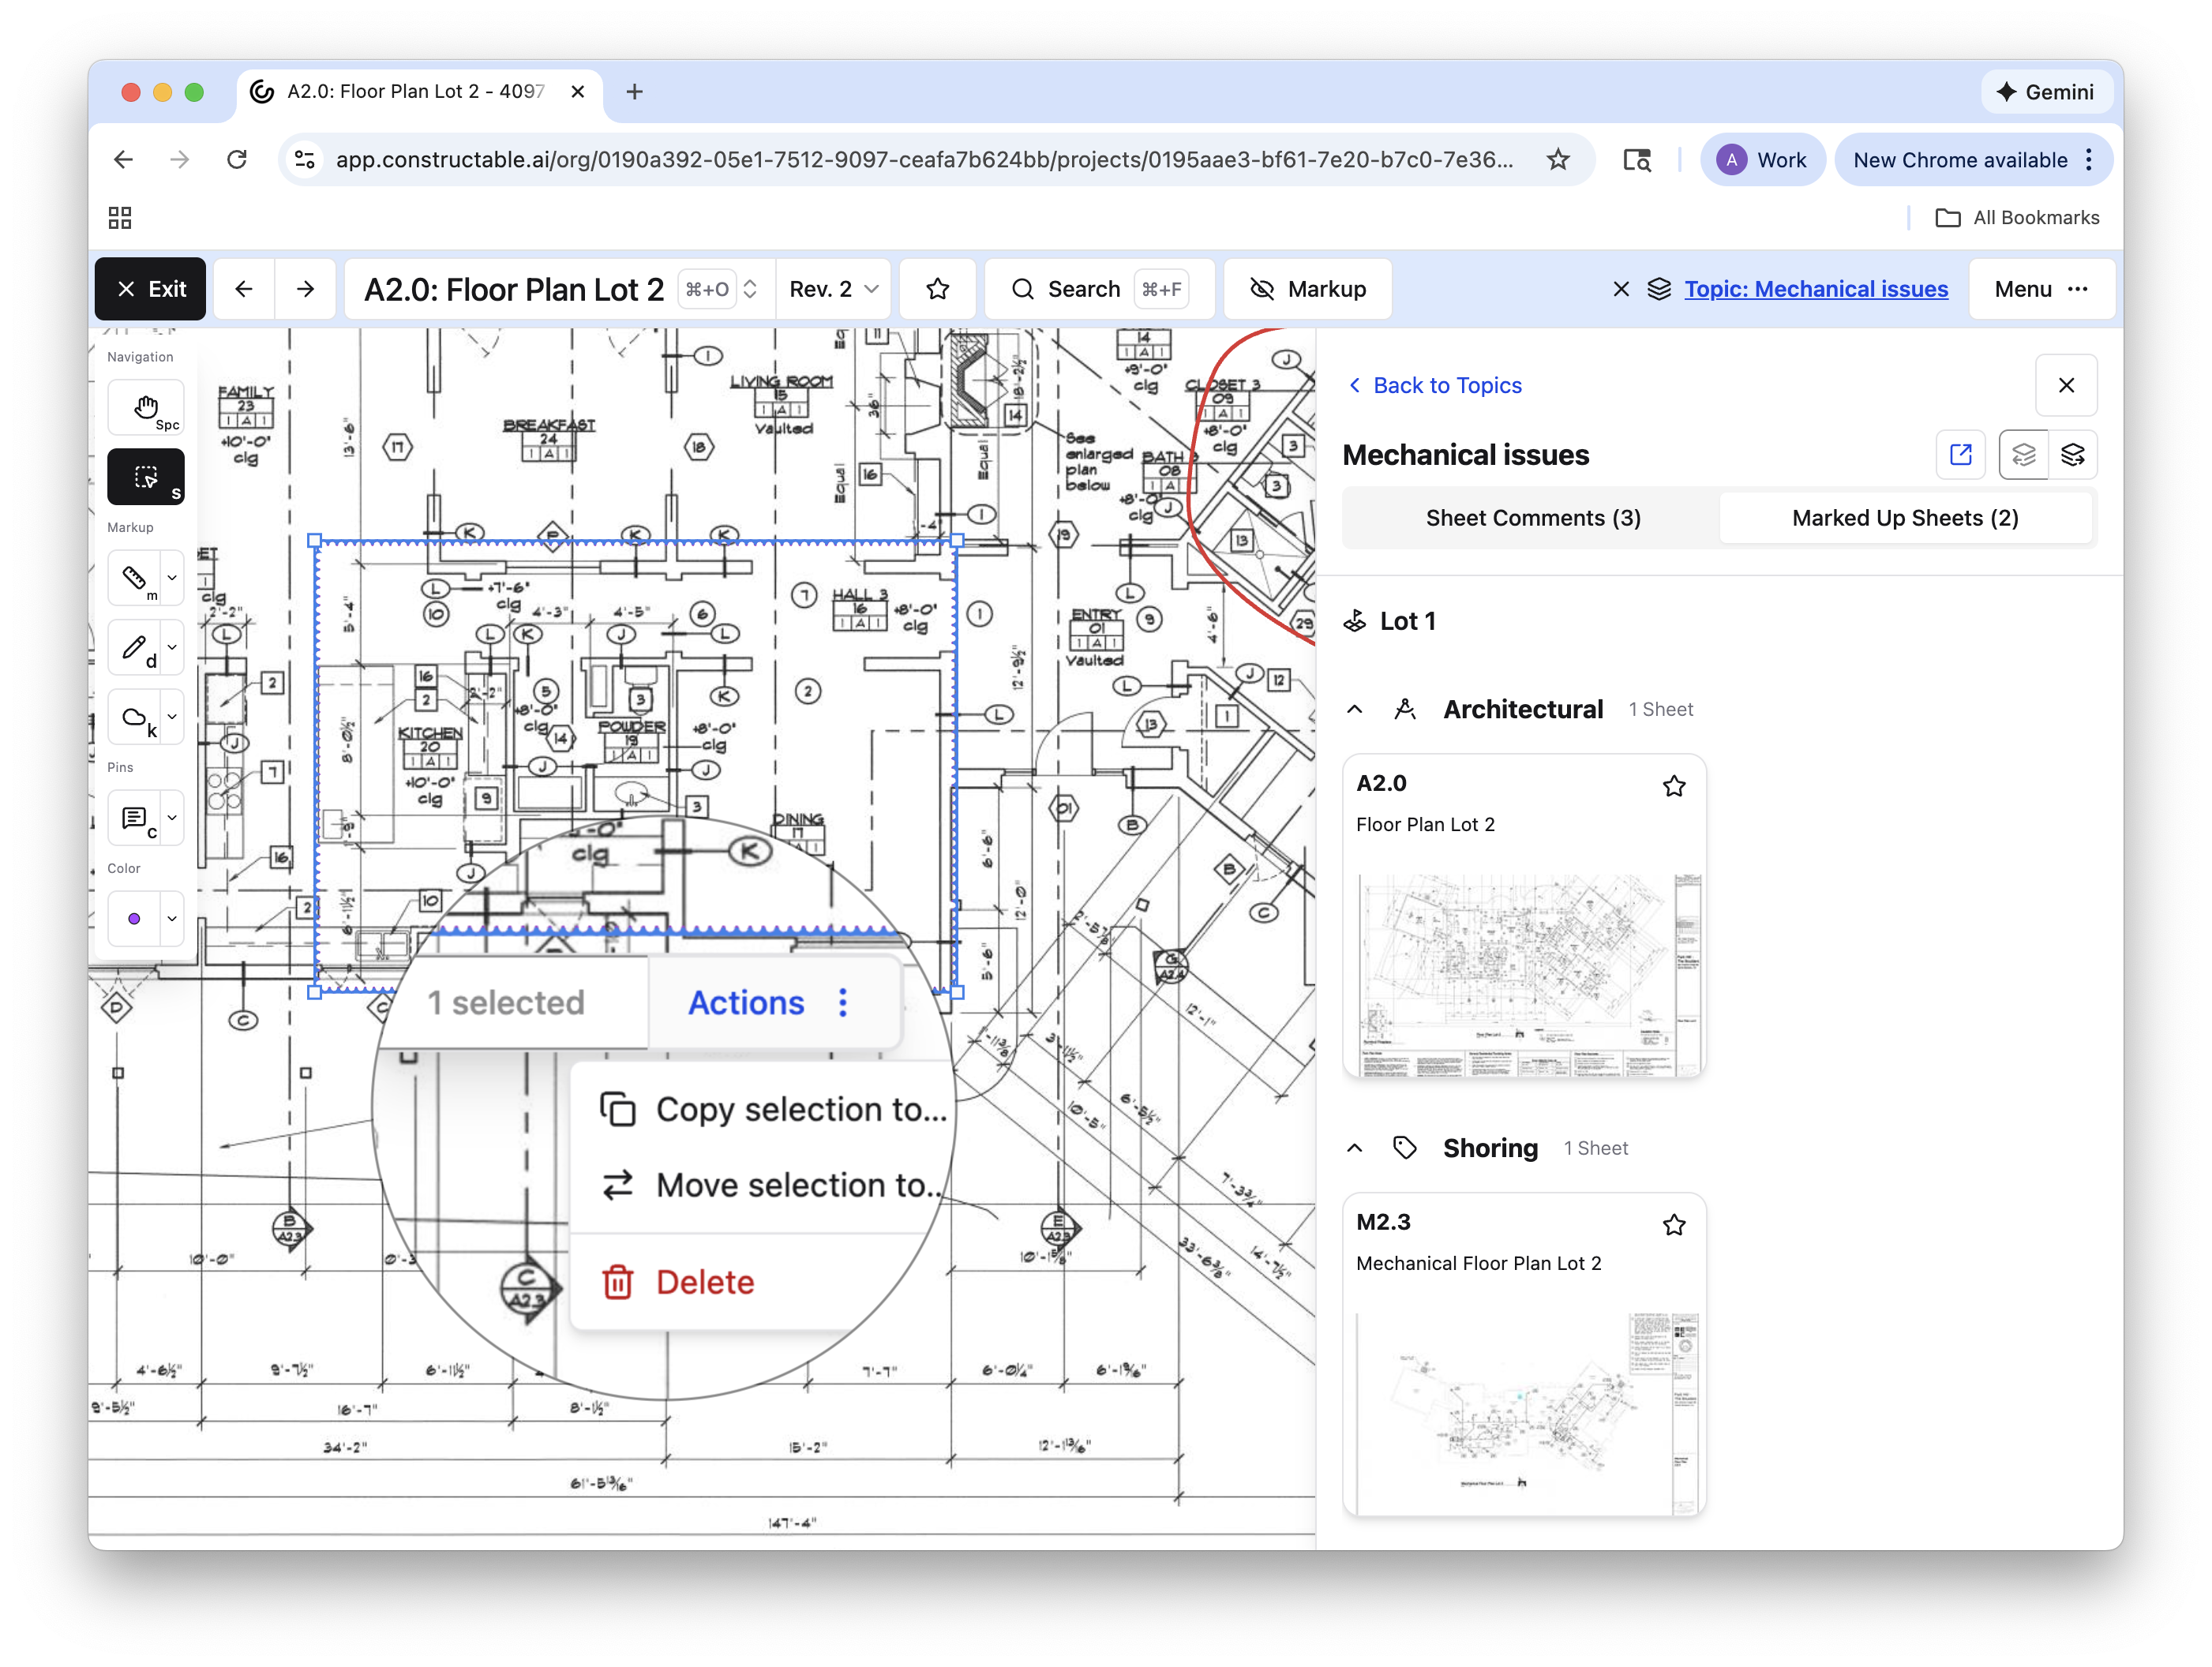The width and height of the screenshot is (2212, 1667).
Task: Bookmark this page with the address bar star
Action: point(1558,160)
